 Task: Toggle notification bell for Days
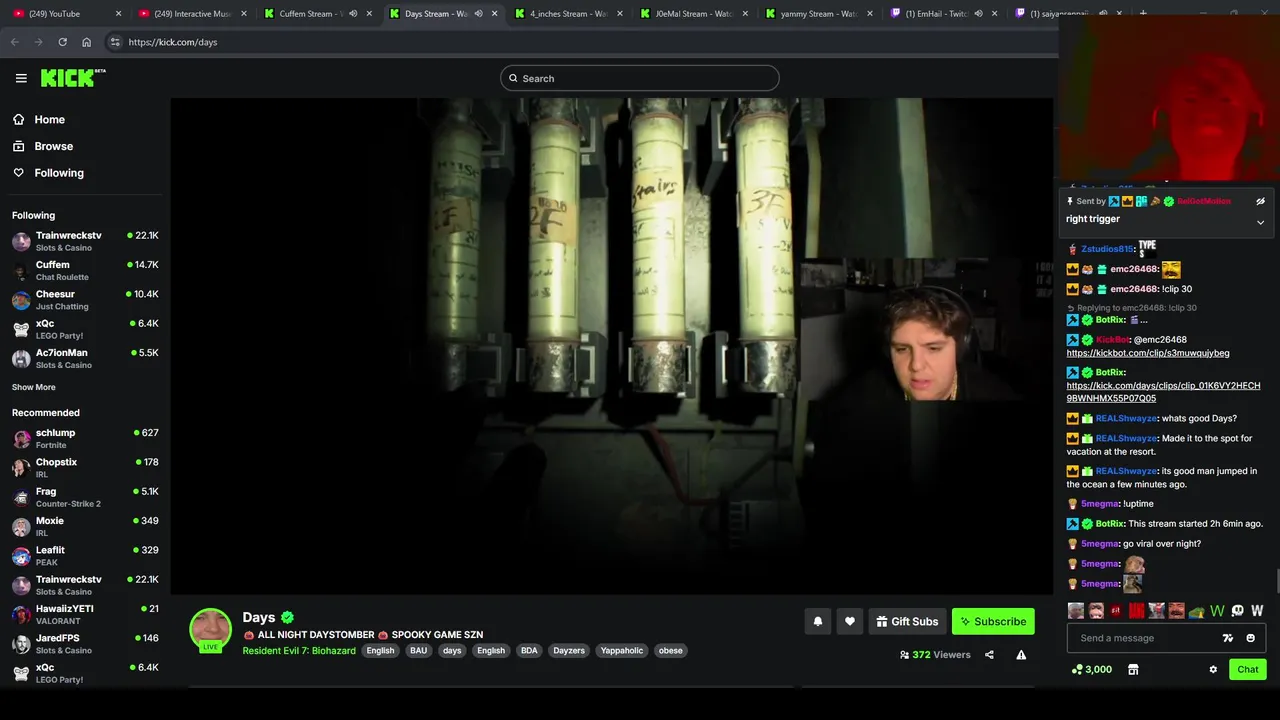pos(818,621)
